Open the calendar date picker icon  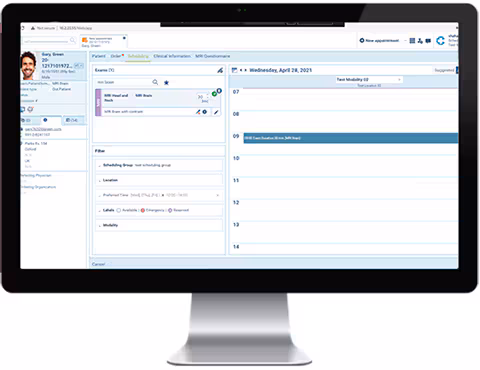click(234, 70)
